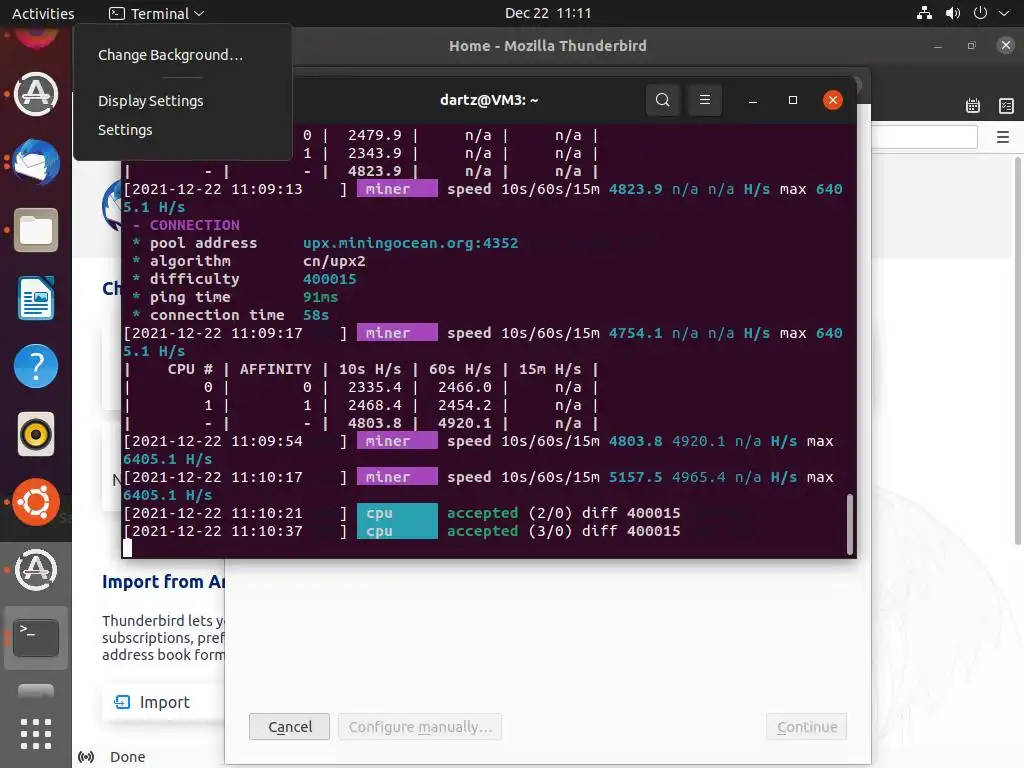Click the power icon in top bar
Screen dimensions: 1024x768
pyautogui.click(x=980, y=13)
